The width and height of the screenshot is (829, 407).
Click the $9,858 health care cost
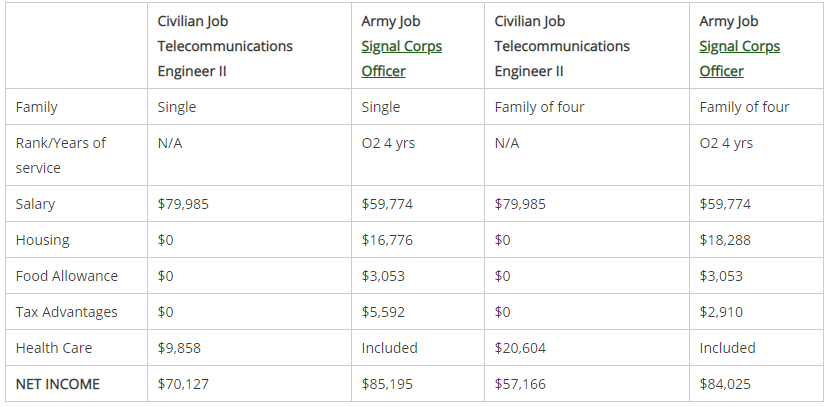coord(179,348)
